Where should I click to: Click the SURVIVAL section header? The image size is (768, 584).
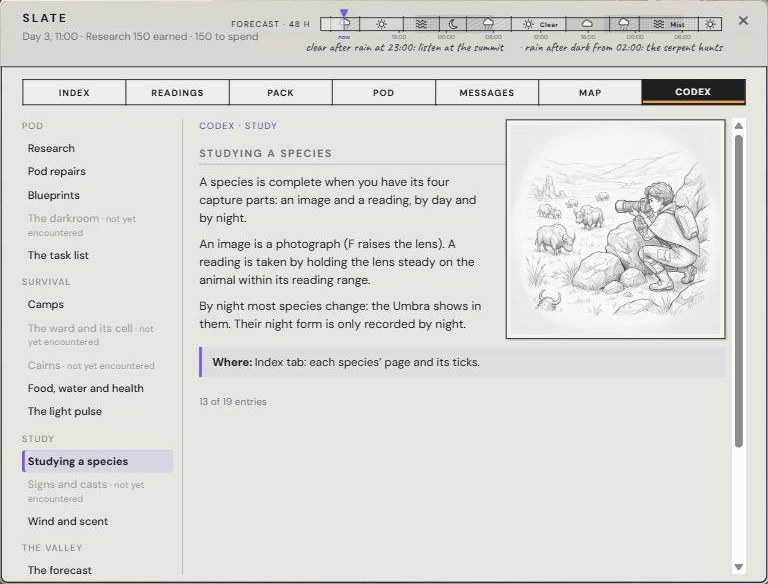click(x=46, y=282)
